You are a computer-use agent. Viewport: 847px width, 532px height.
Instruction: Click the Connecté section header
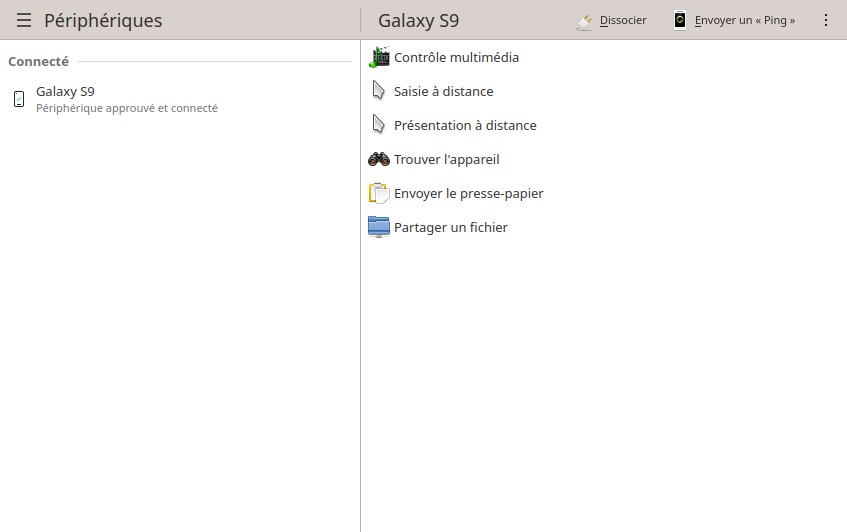point(38,62)
